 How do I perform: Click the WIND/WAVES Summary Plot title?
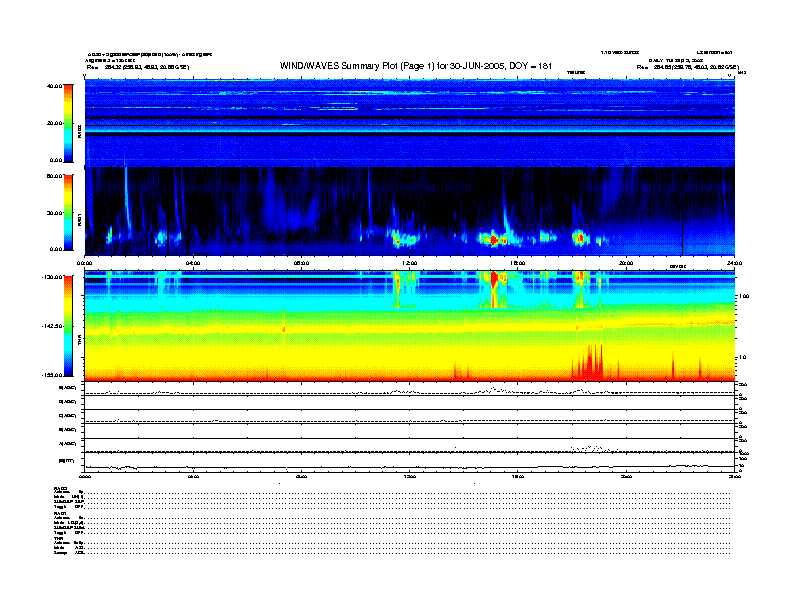[x=416, y=66]
